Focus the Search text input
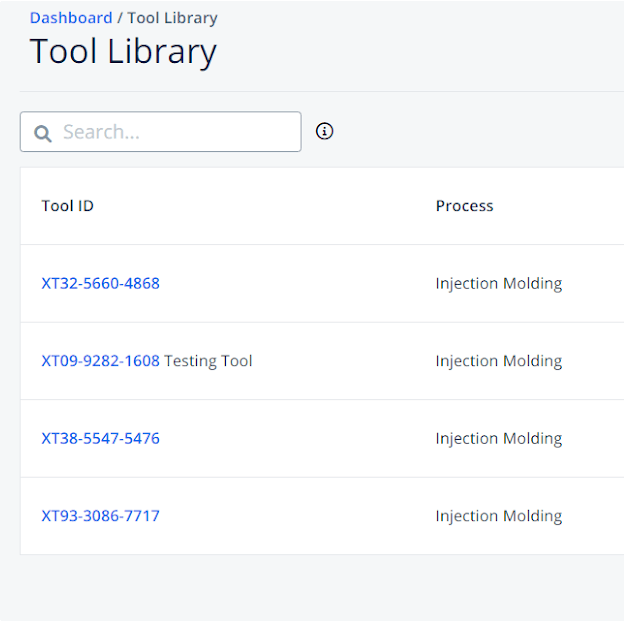Viewport: 624px width, 624px height. [175, 132]
